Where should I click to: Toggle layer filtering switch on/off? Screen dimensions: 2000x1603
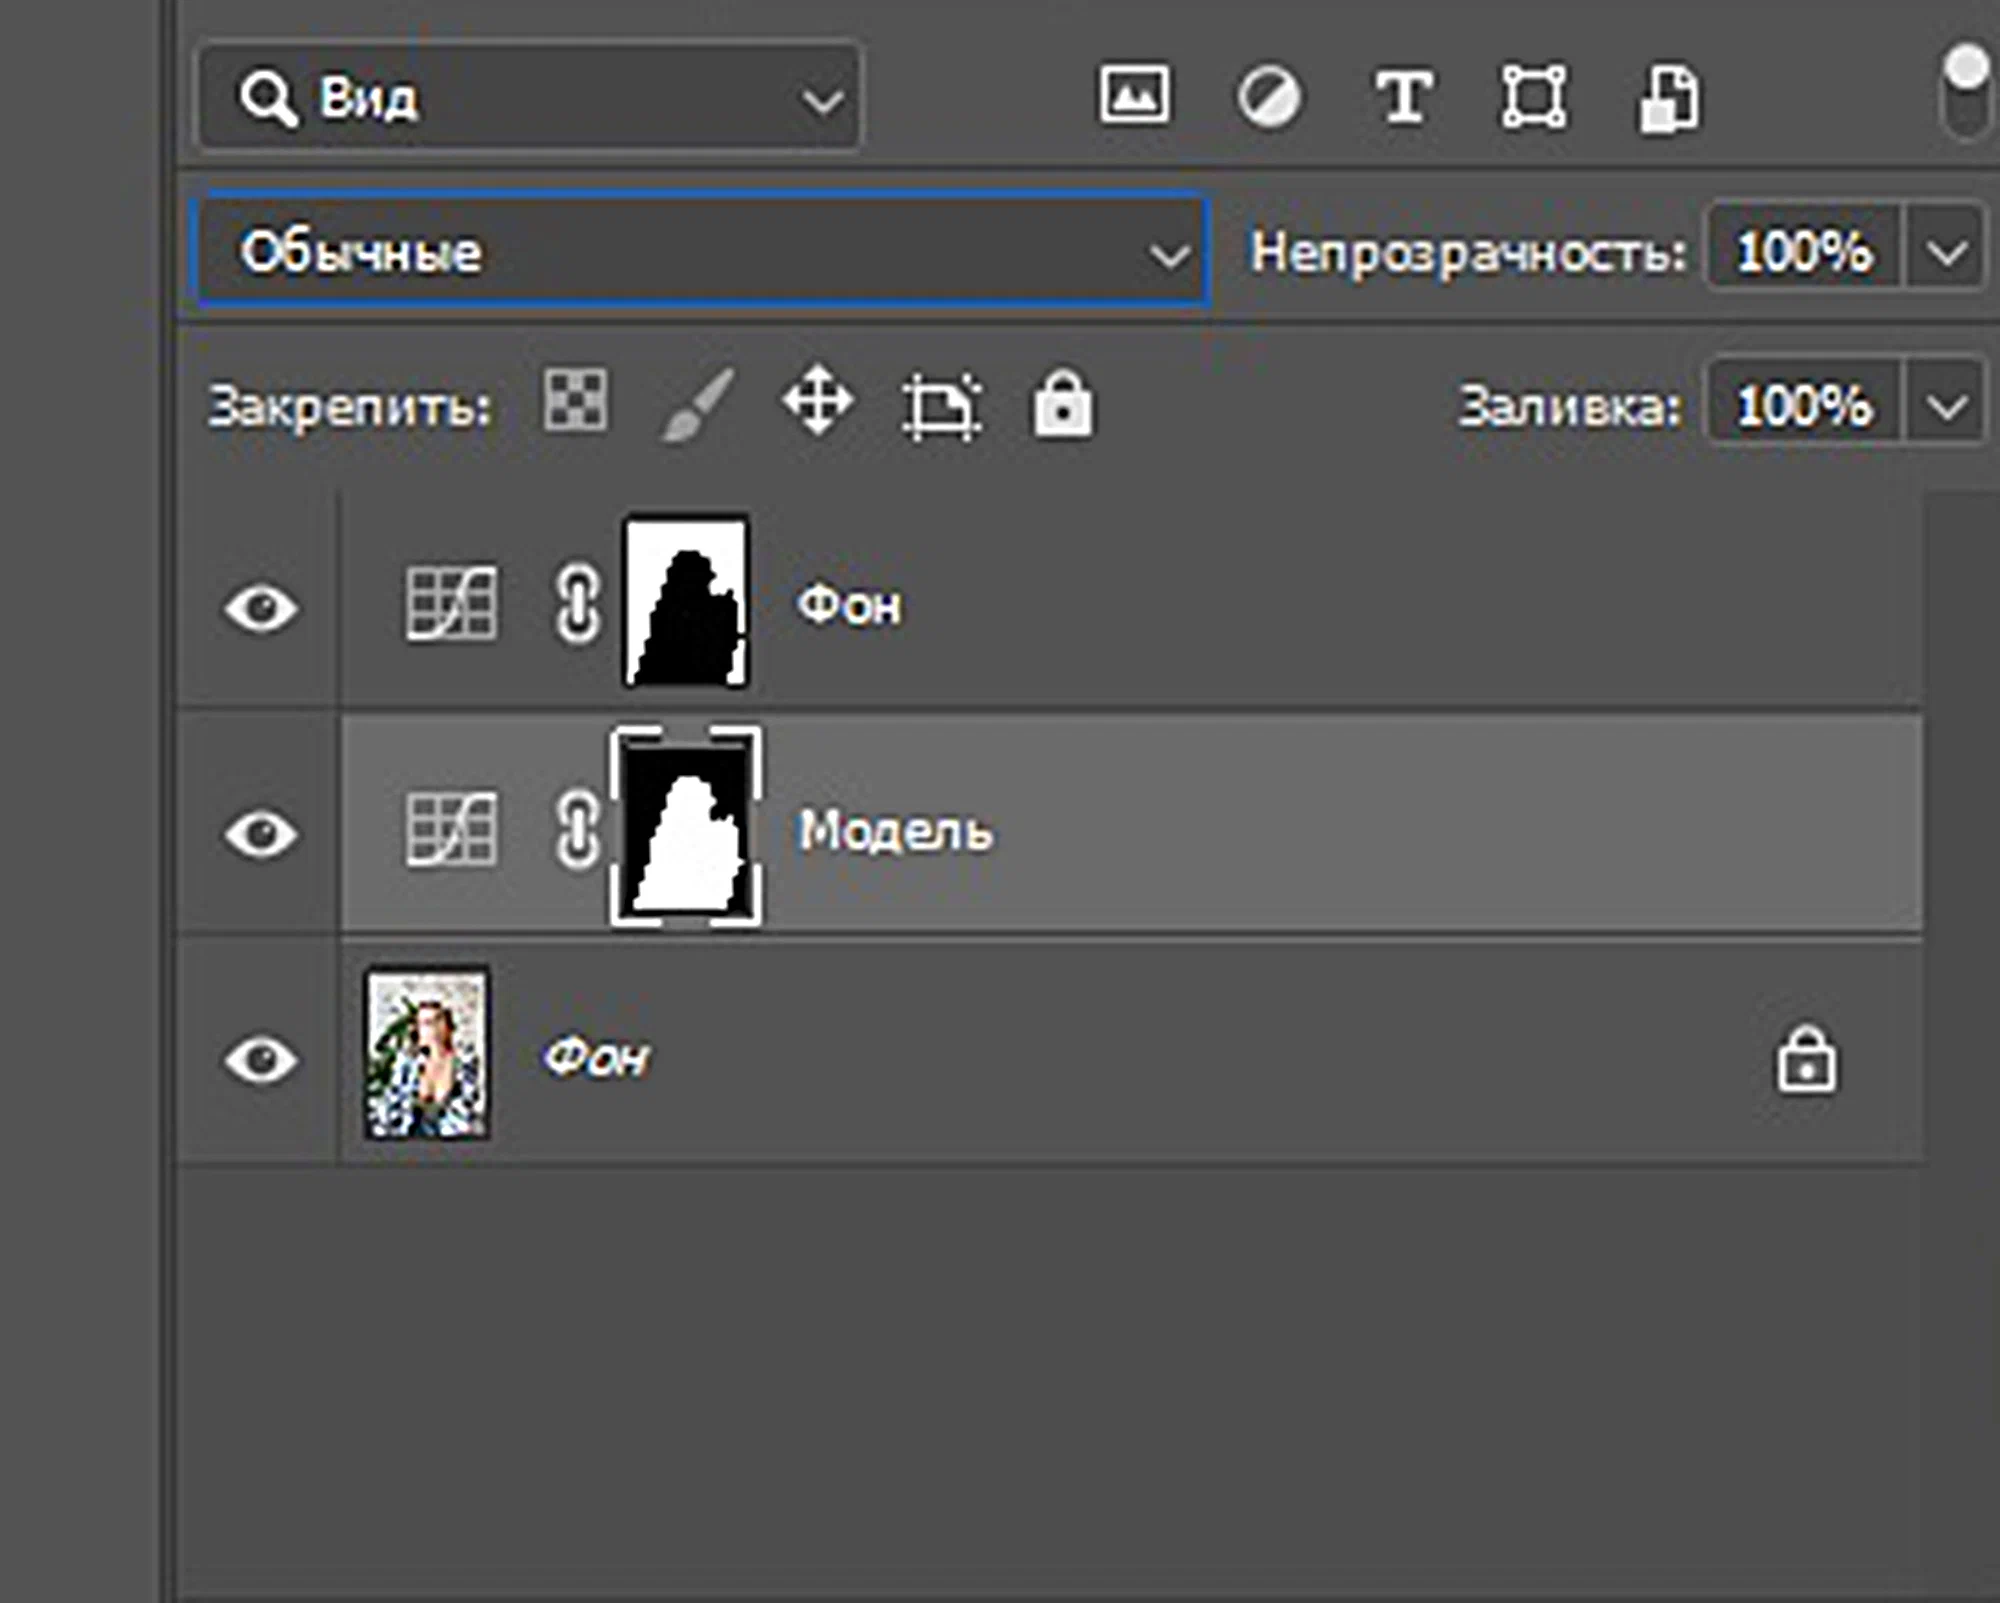pos(1965,93)
